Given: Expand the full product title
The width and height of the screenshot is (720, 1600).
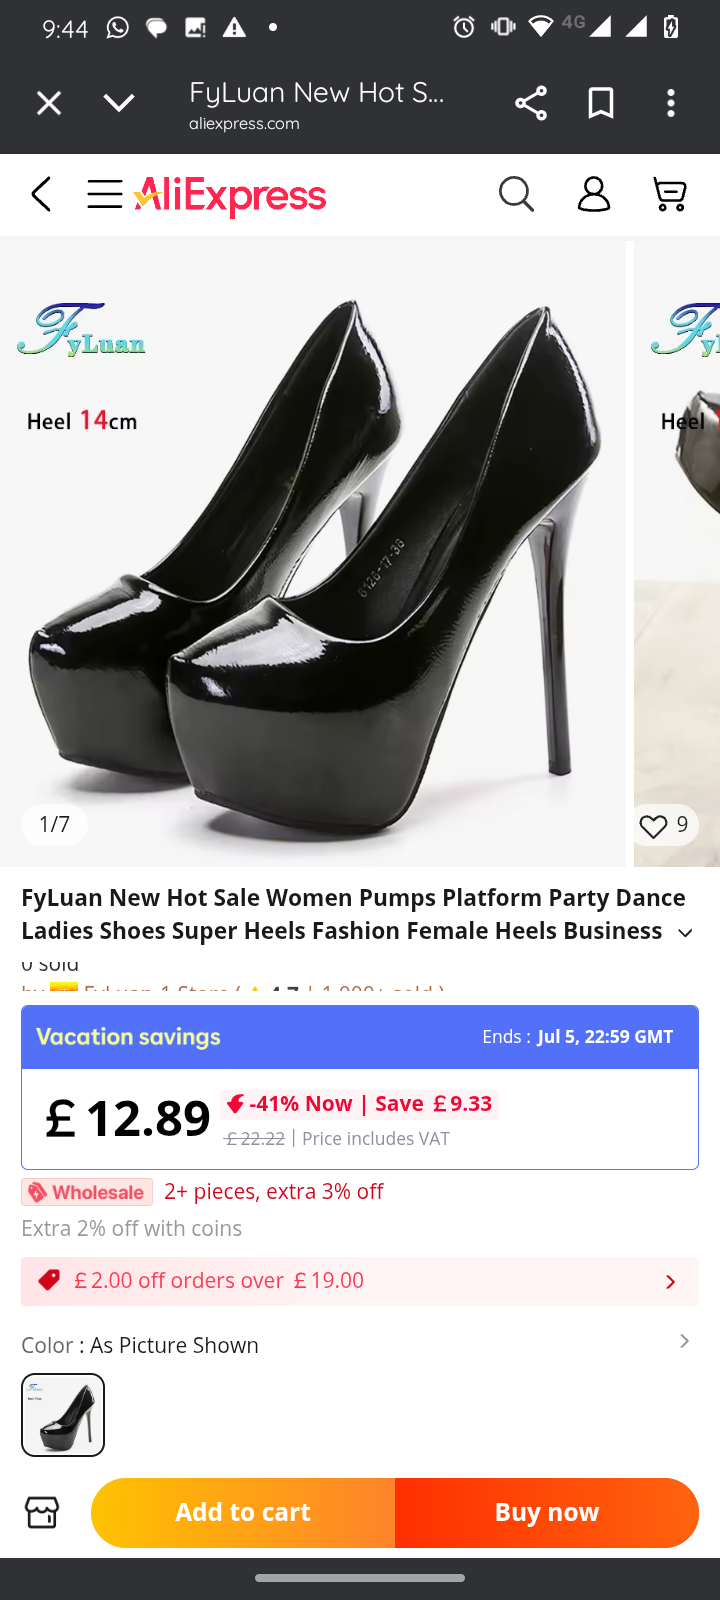Looking at the screenshot, I should 685,932.
